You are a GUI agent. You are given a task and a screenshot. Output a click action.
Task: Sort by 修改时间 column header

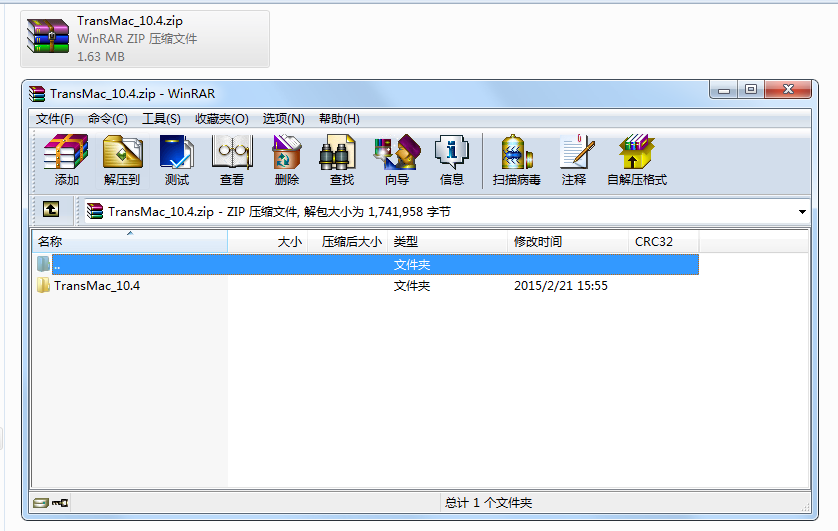(x=568, y=241)
